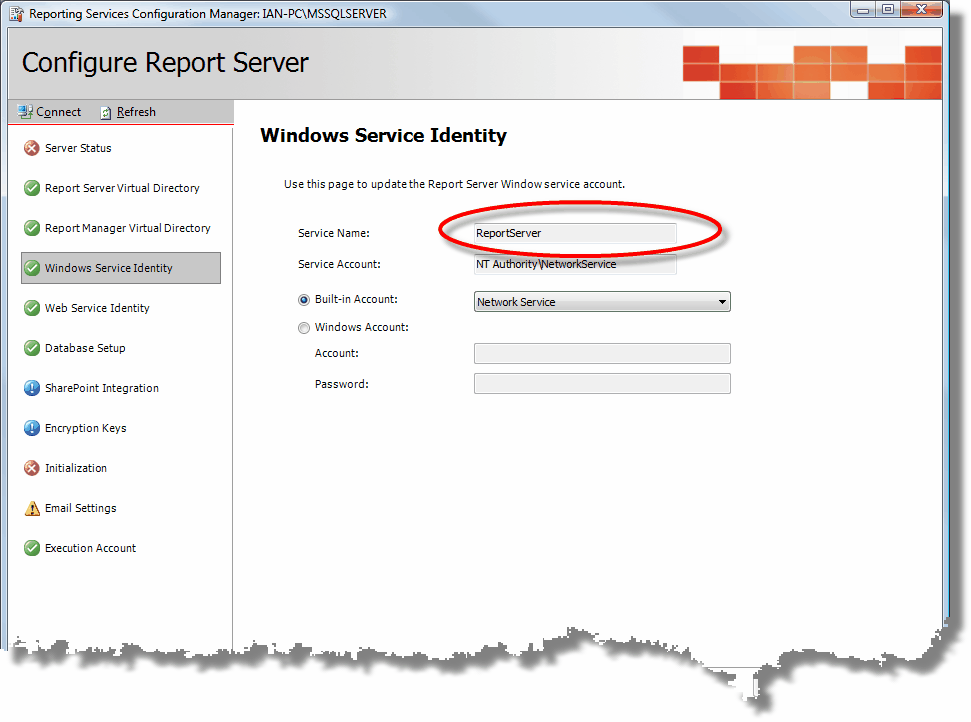Click green check icon for Report Server Virtual Directory

(x=32, y=188)
